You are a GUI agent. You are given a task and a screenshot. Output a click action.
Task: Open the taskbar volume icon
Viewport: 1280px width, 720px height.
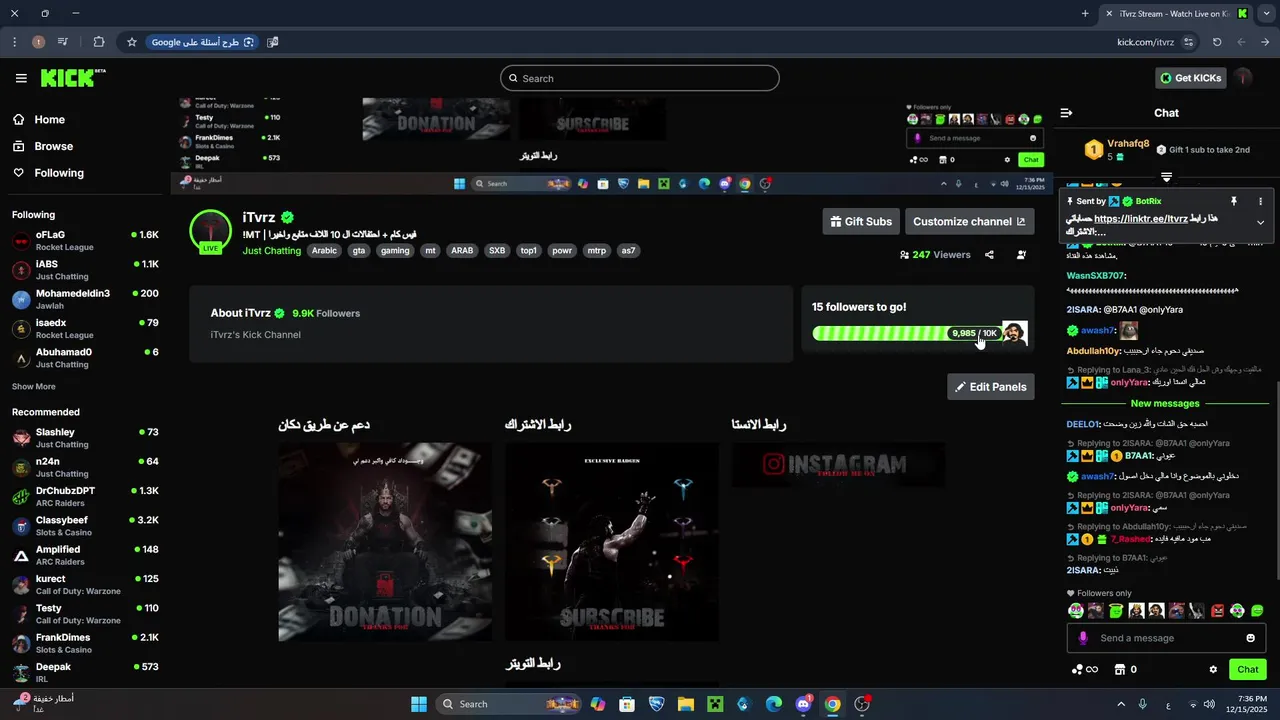coord(1210,704)
